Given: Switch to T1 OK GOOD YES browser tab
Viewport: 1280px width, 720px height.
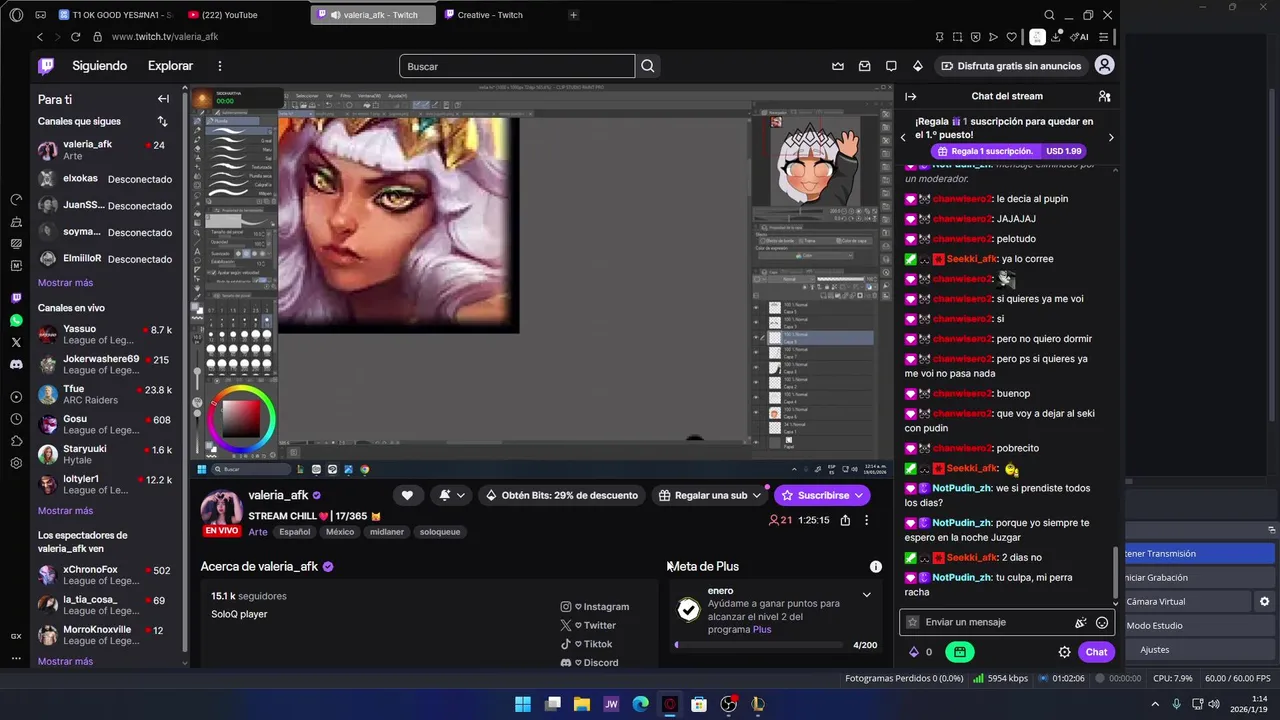Looking at the screenshot, I should click(x=115, y=15).
